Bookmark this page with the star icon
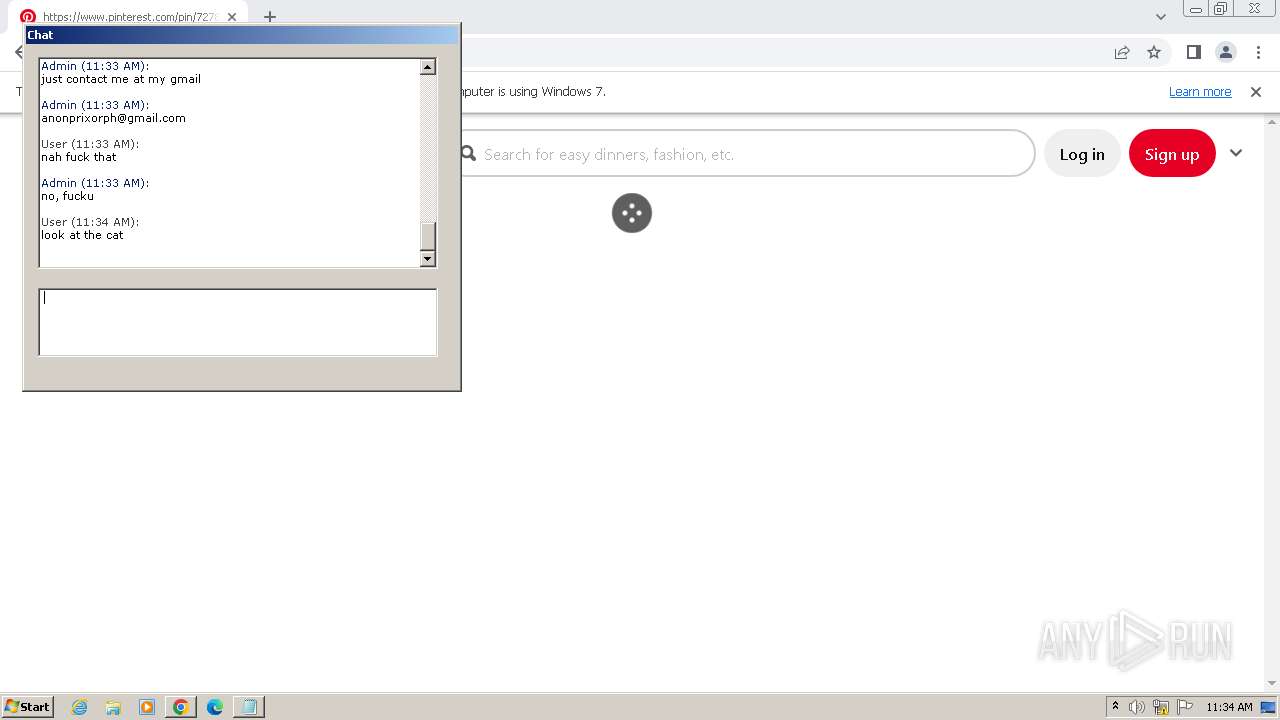 coord(1154,52)
